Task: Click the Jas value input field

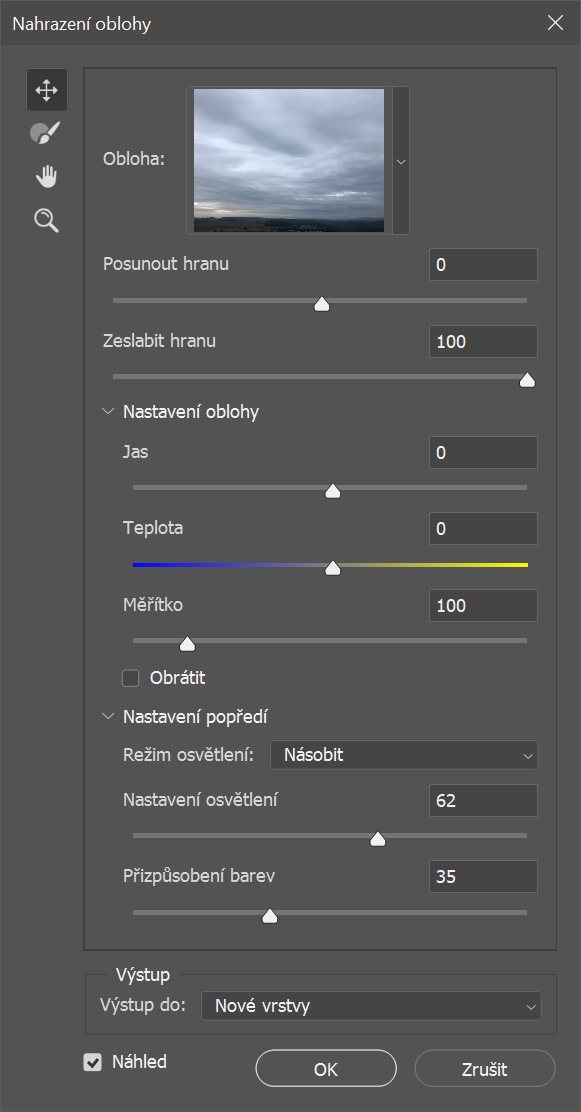Action: tap(483, 452)
